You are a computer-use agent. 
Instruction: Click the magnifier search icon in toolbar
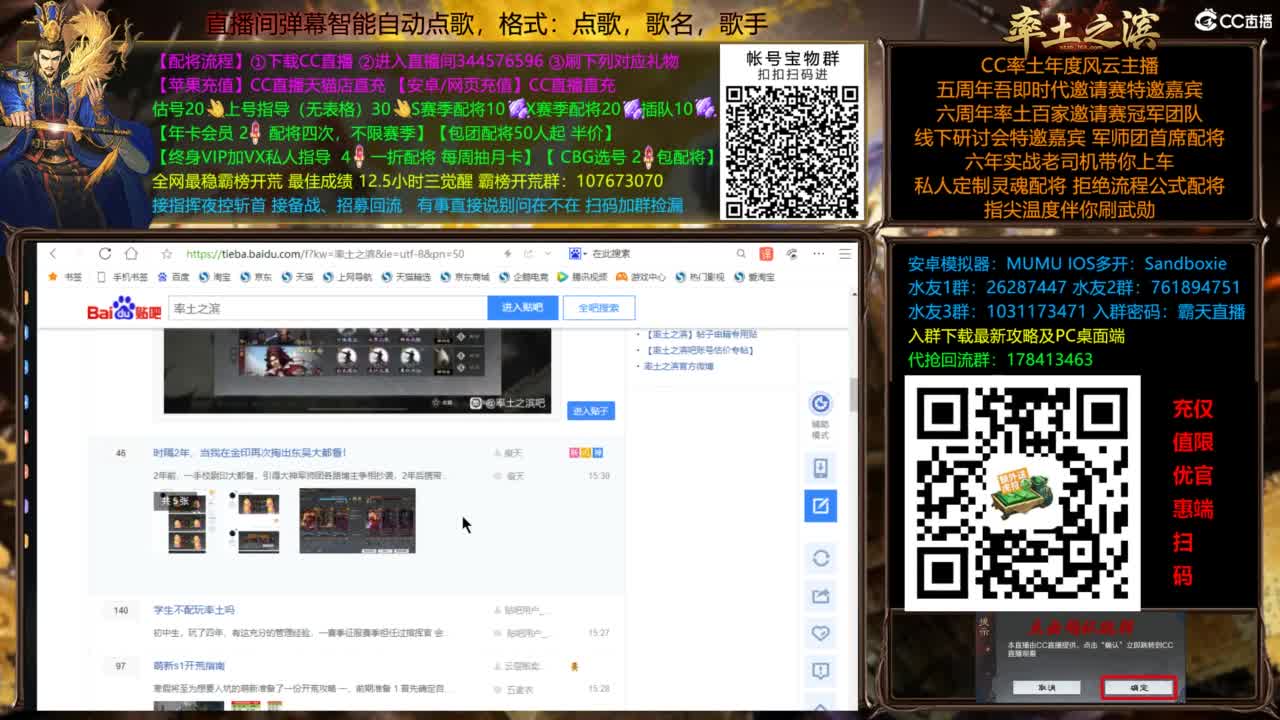(x=741, y=254)
